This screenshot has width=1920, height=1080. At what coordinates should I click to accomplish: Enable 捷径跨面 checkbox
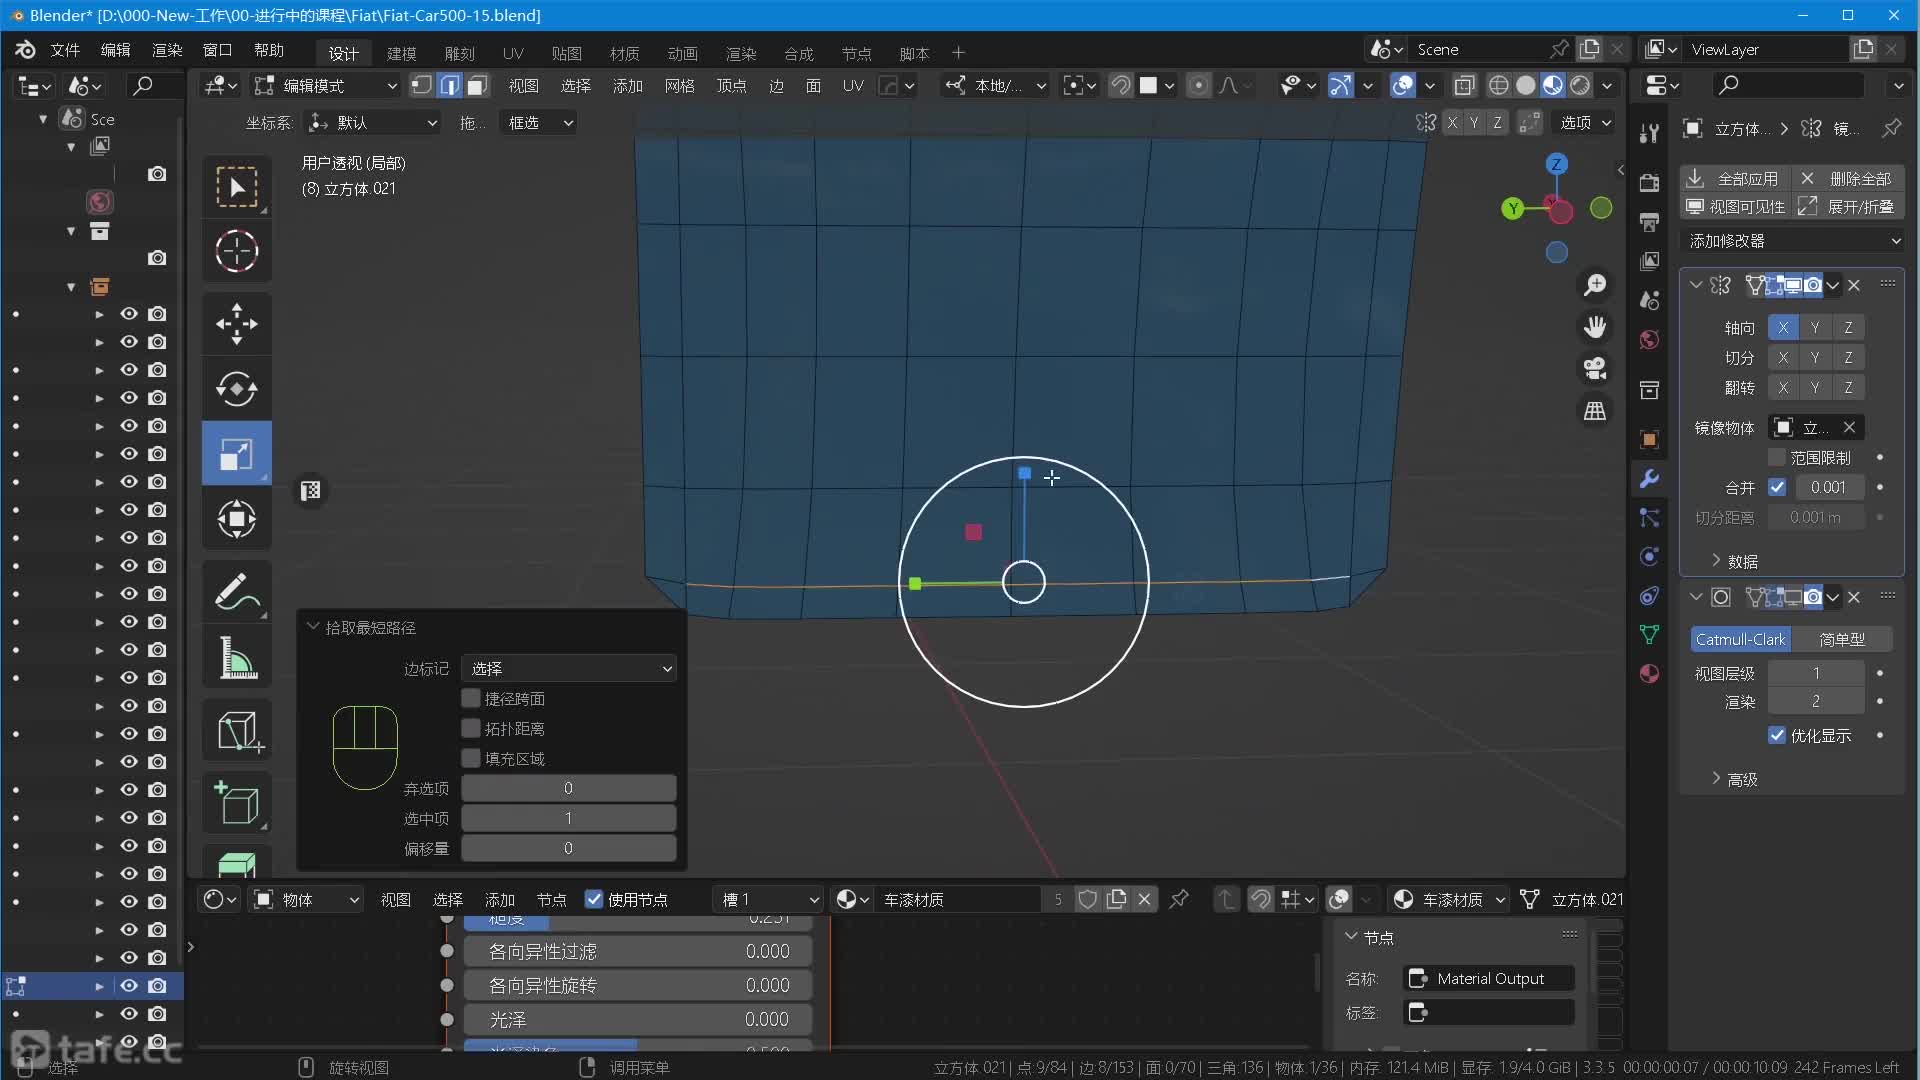[471, 698]
